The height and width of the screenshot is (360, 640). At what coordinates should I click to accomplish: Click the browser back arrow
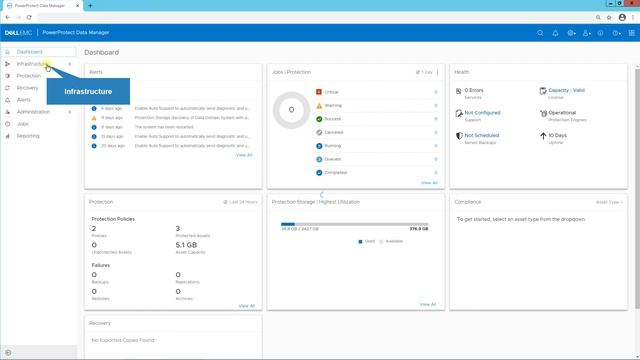pos(8,18)
